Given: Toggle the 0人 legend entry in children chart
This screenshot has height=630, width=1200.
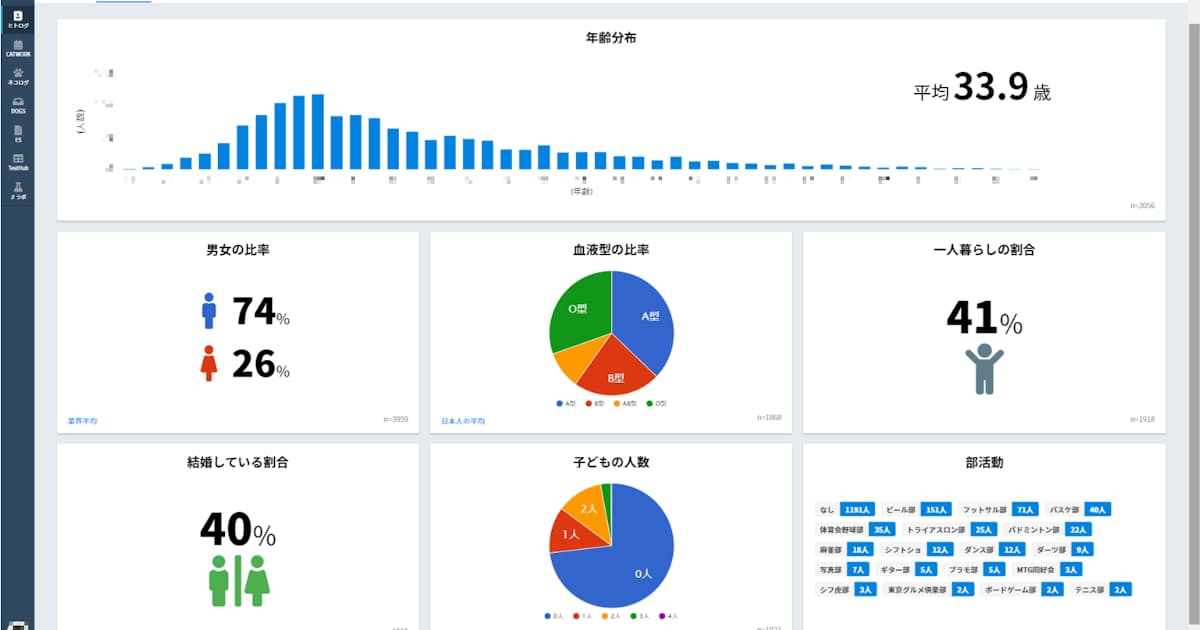Looking at the screenshot, I should click(554, 616).
